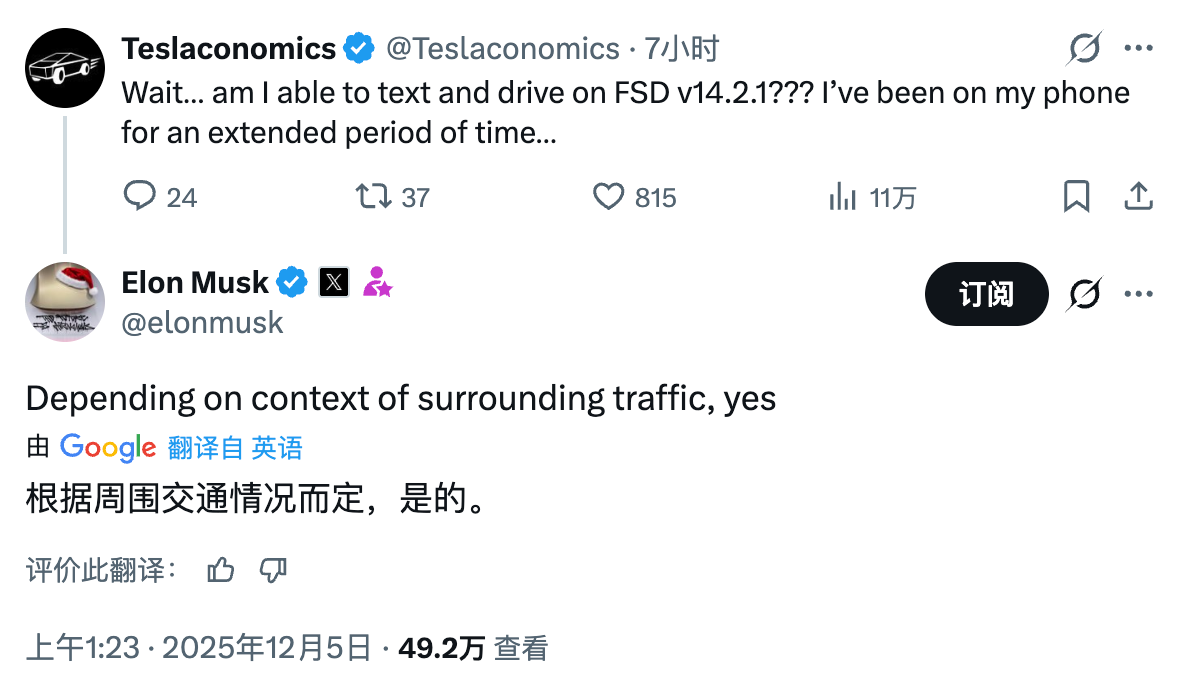Open more options menu on Elon Musk's tweet
1178x682 pixels.
pos(1139,294)
